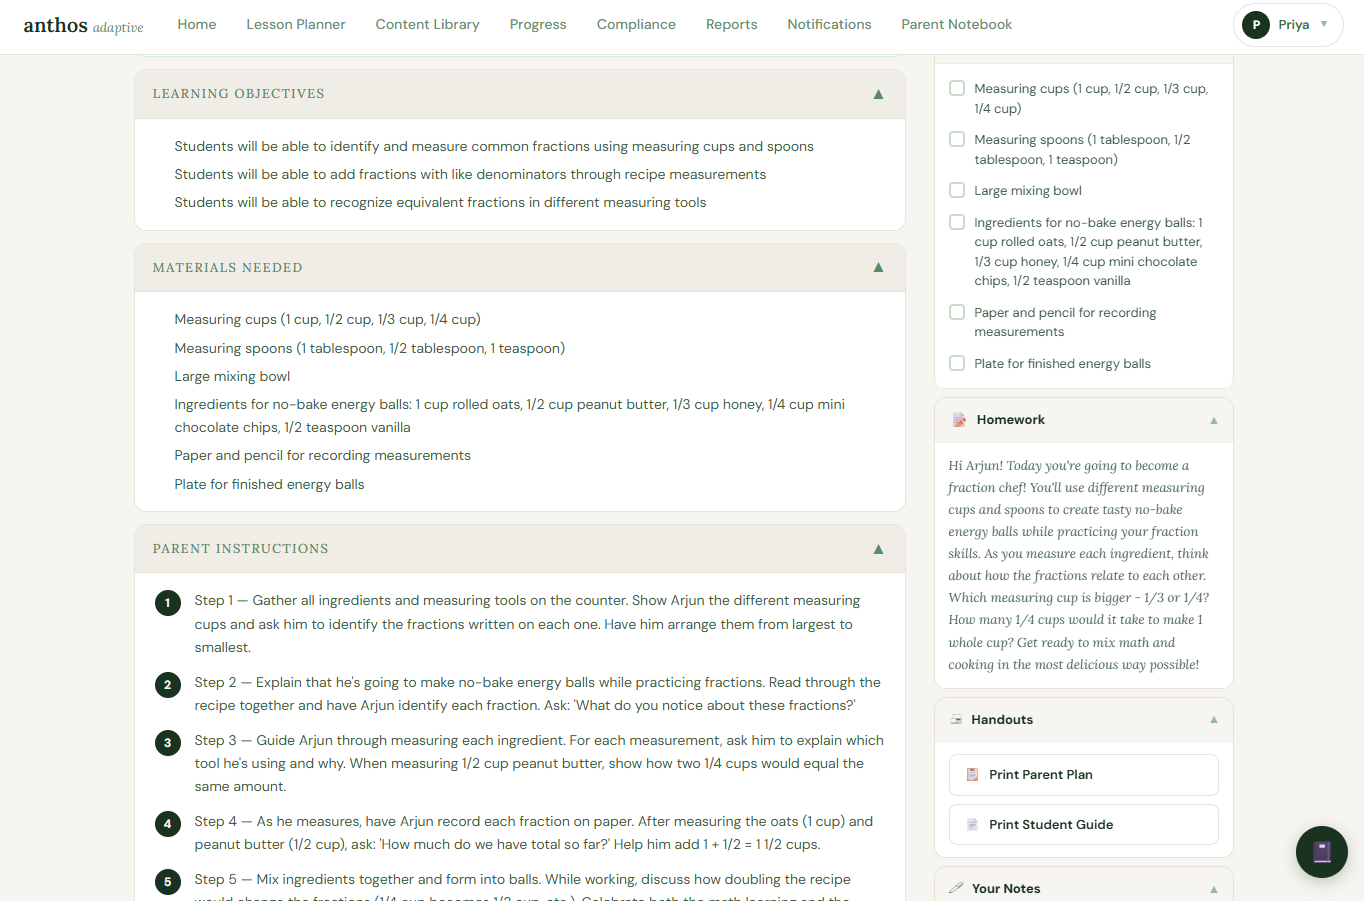Click the step 1 badge in Parent Instructions
This screenshot has width=1364, height=901.
tap(167, 602)
